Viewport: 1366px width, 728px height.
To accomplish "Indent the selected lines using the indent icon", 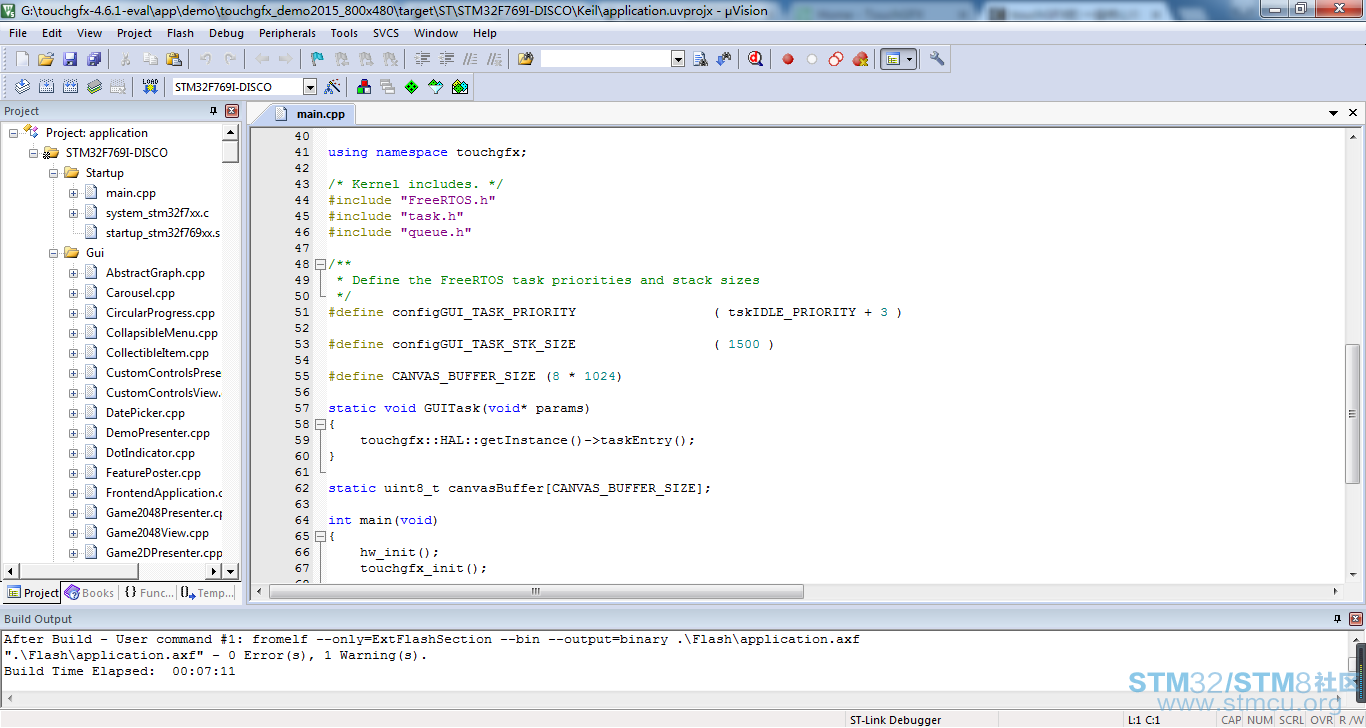I will point(423,59).
